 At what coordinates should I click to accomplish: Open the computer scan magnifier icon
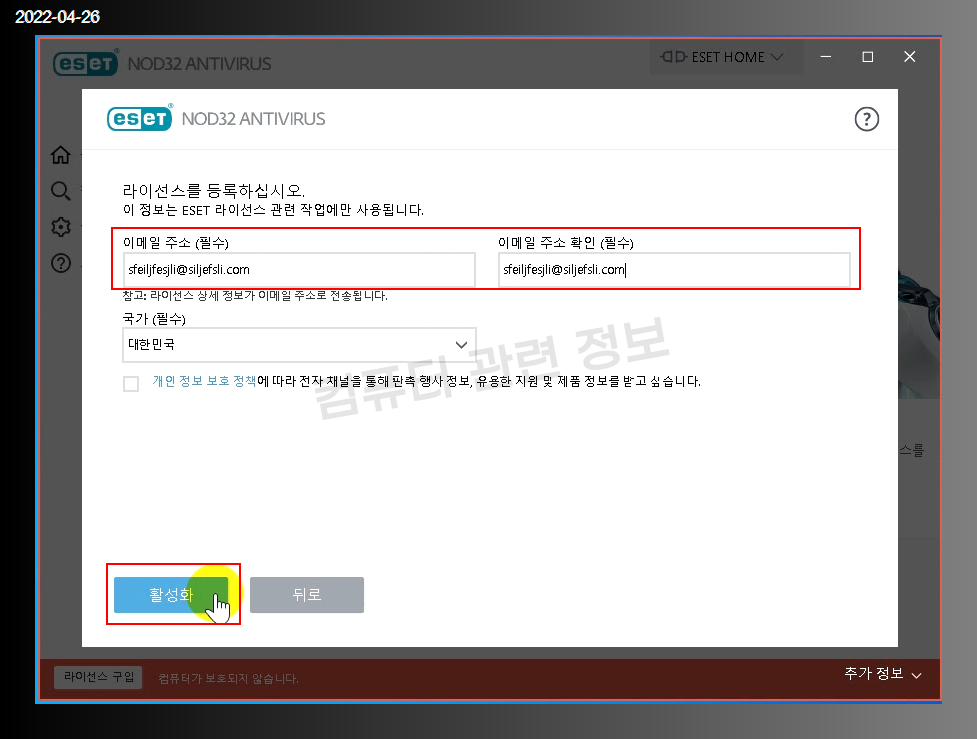tap(60, 191)
